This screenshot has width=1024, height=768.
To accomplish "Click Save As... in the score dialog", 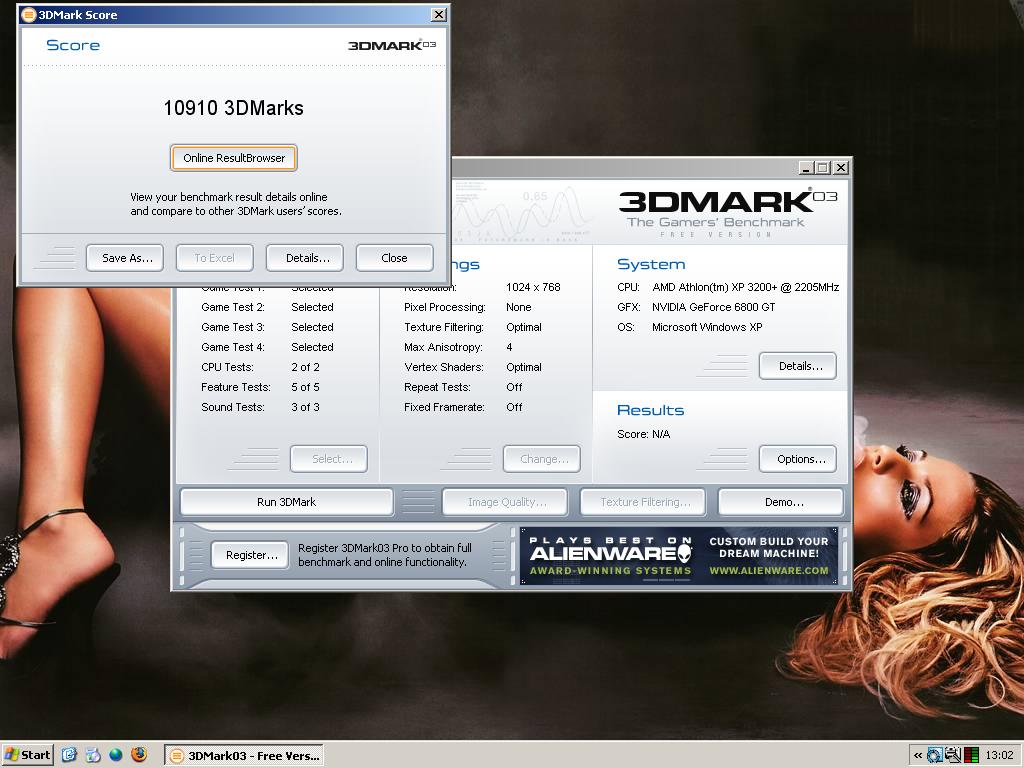I will (125, 258).
